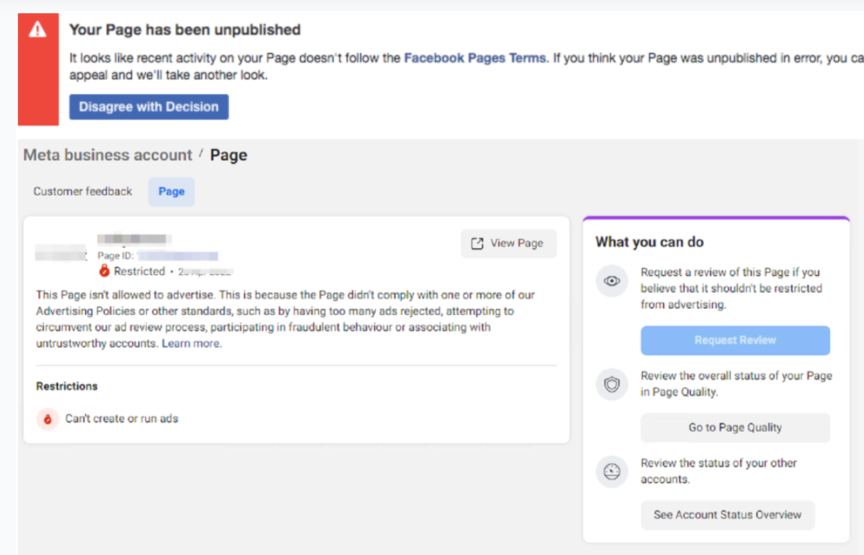This screenshot has width=864, height=555.
Task: Open See Account Status Overview
Action: pyautogui.click(x=727, y=515)
